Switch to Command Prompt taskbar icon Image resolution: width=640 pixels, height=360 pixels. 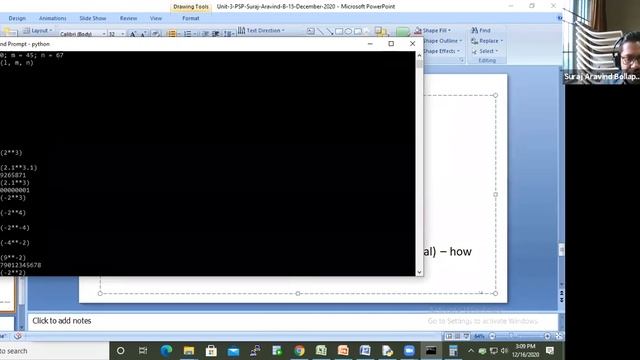(431, 351)
